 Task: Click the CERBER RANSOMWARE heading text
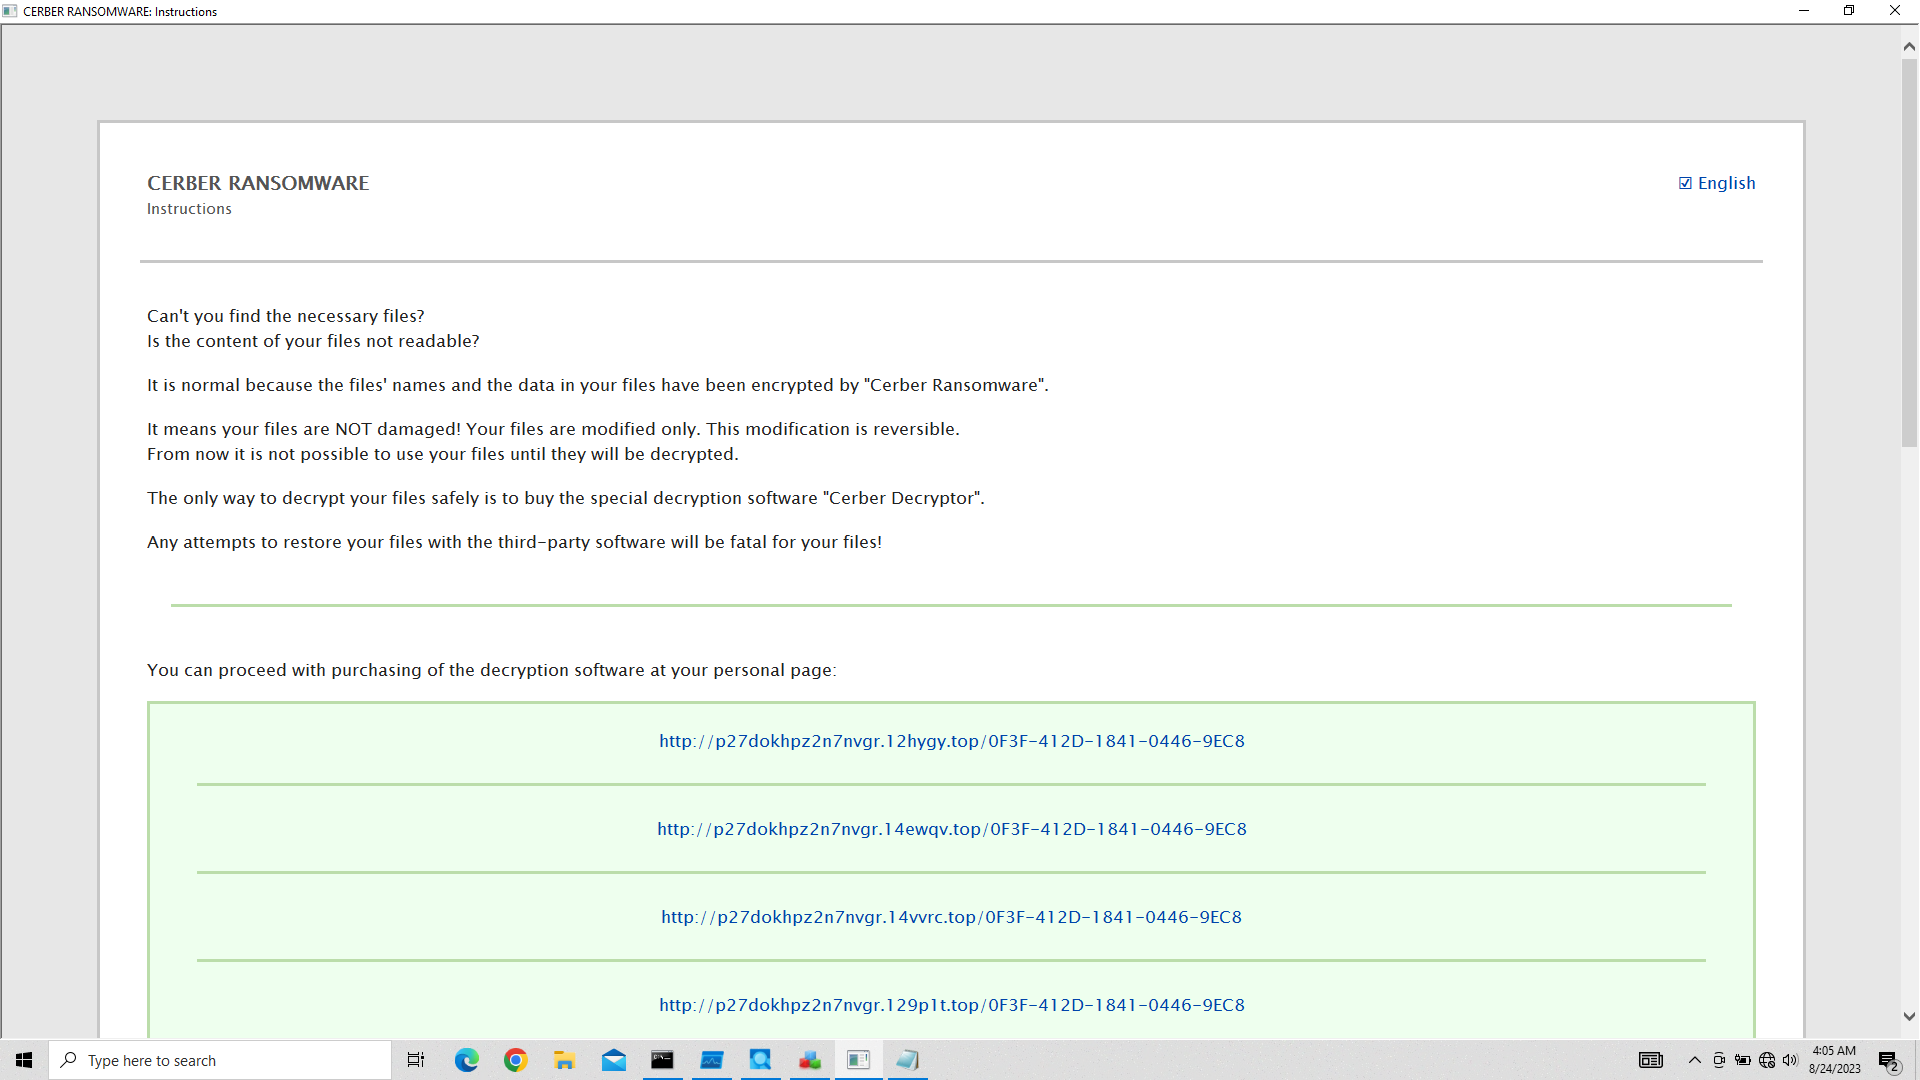(x=258, y=183)
